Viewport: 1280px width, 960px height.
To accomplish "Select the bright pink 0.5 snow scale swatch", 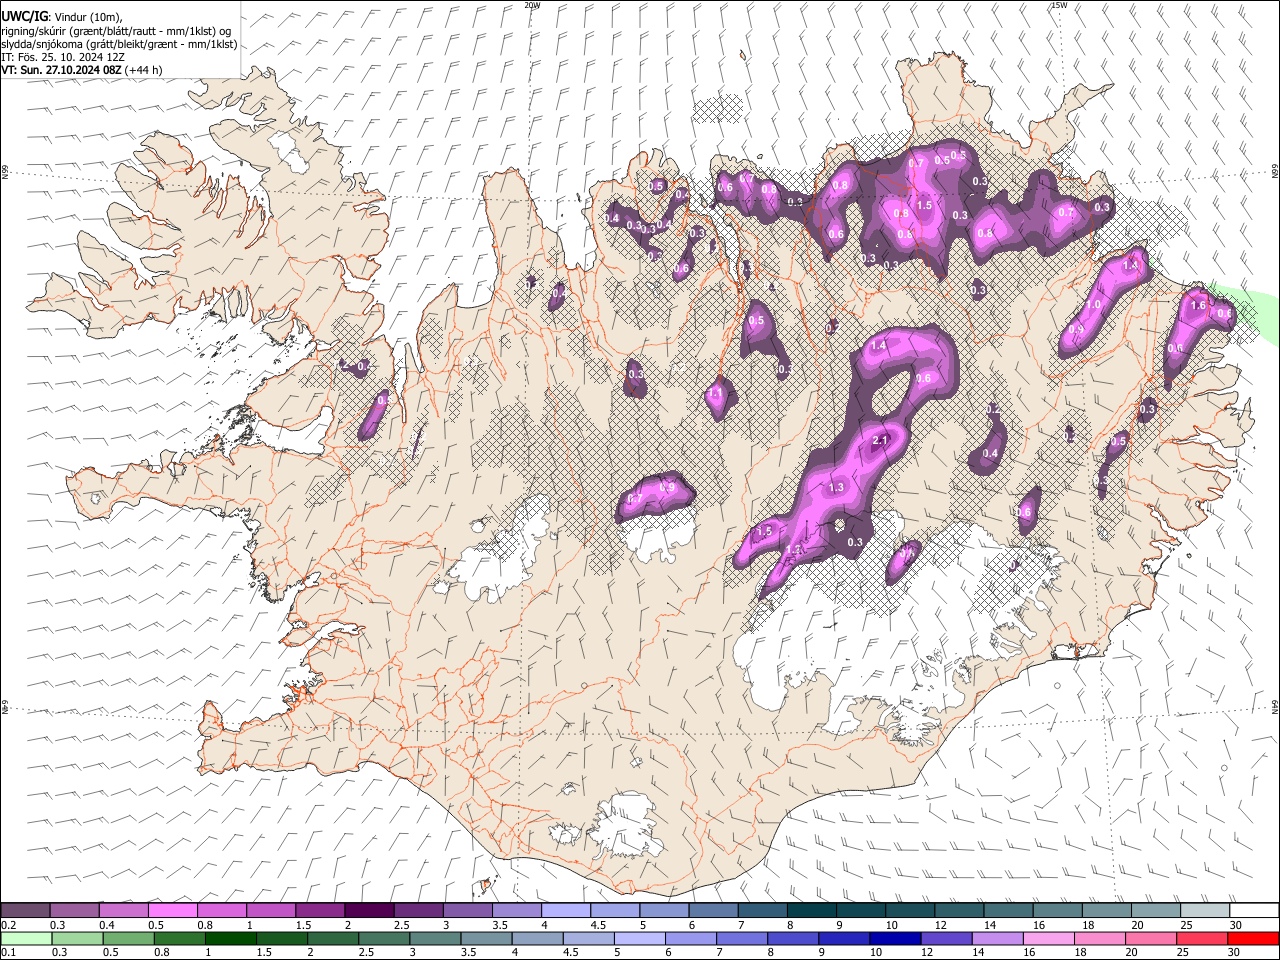I will coord(172,910).
